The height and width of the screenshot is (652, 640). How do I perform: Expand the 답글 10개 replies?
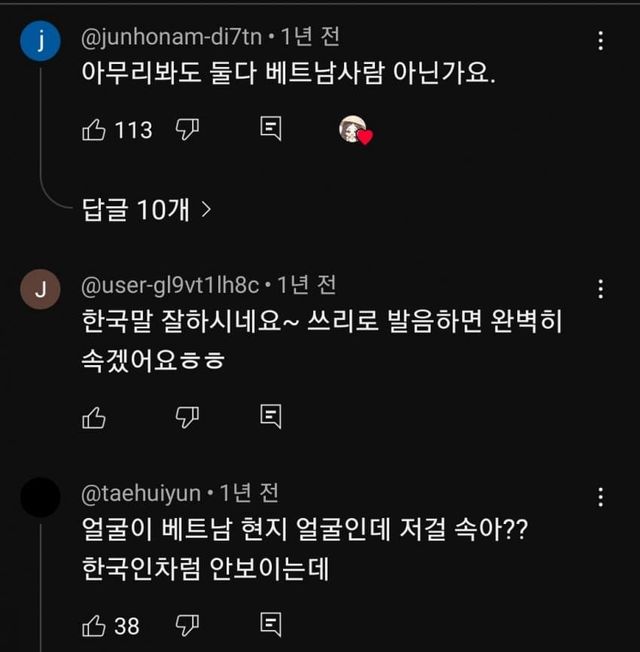point(146,209)
